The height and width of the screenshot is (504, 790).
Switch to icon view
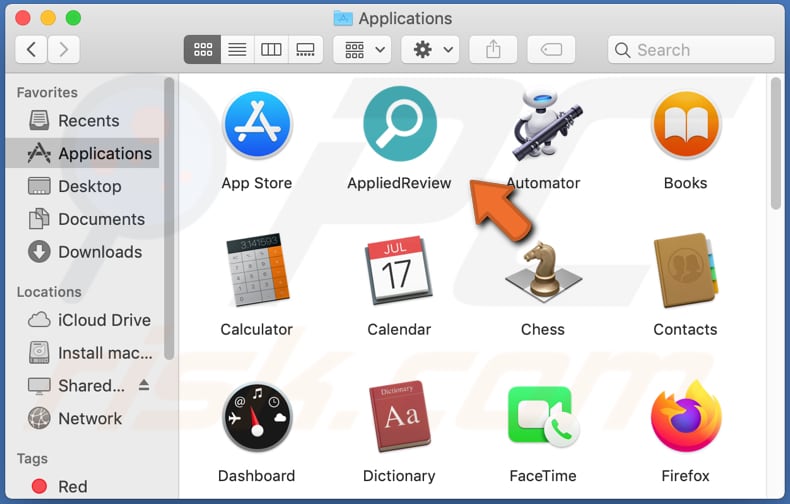(203, 49)
